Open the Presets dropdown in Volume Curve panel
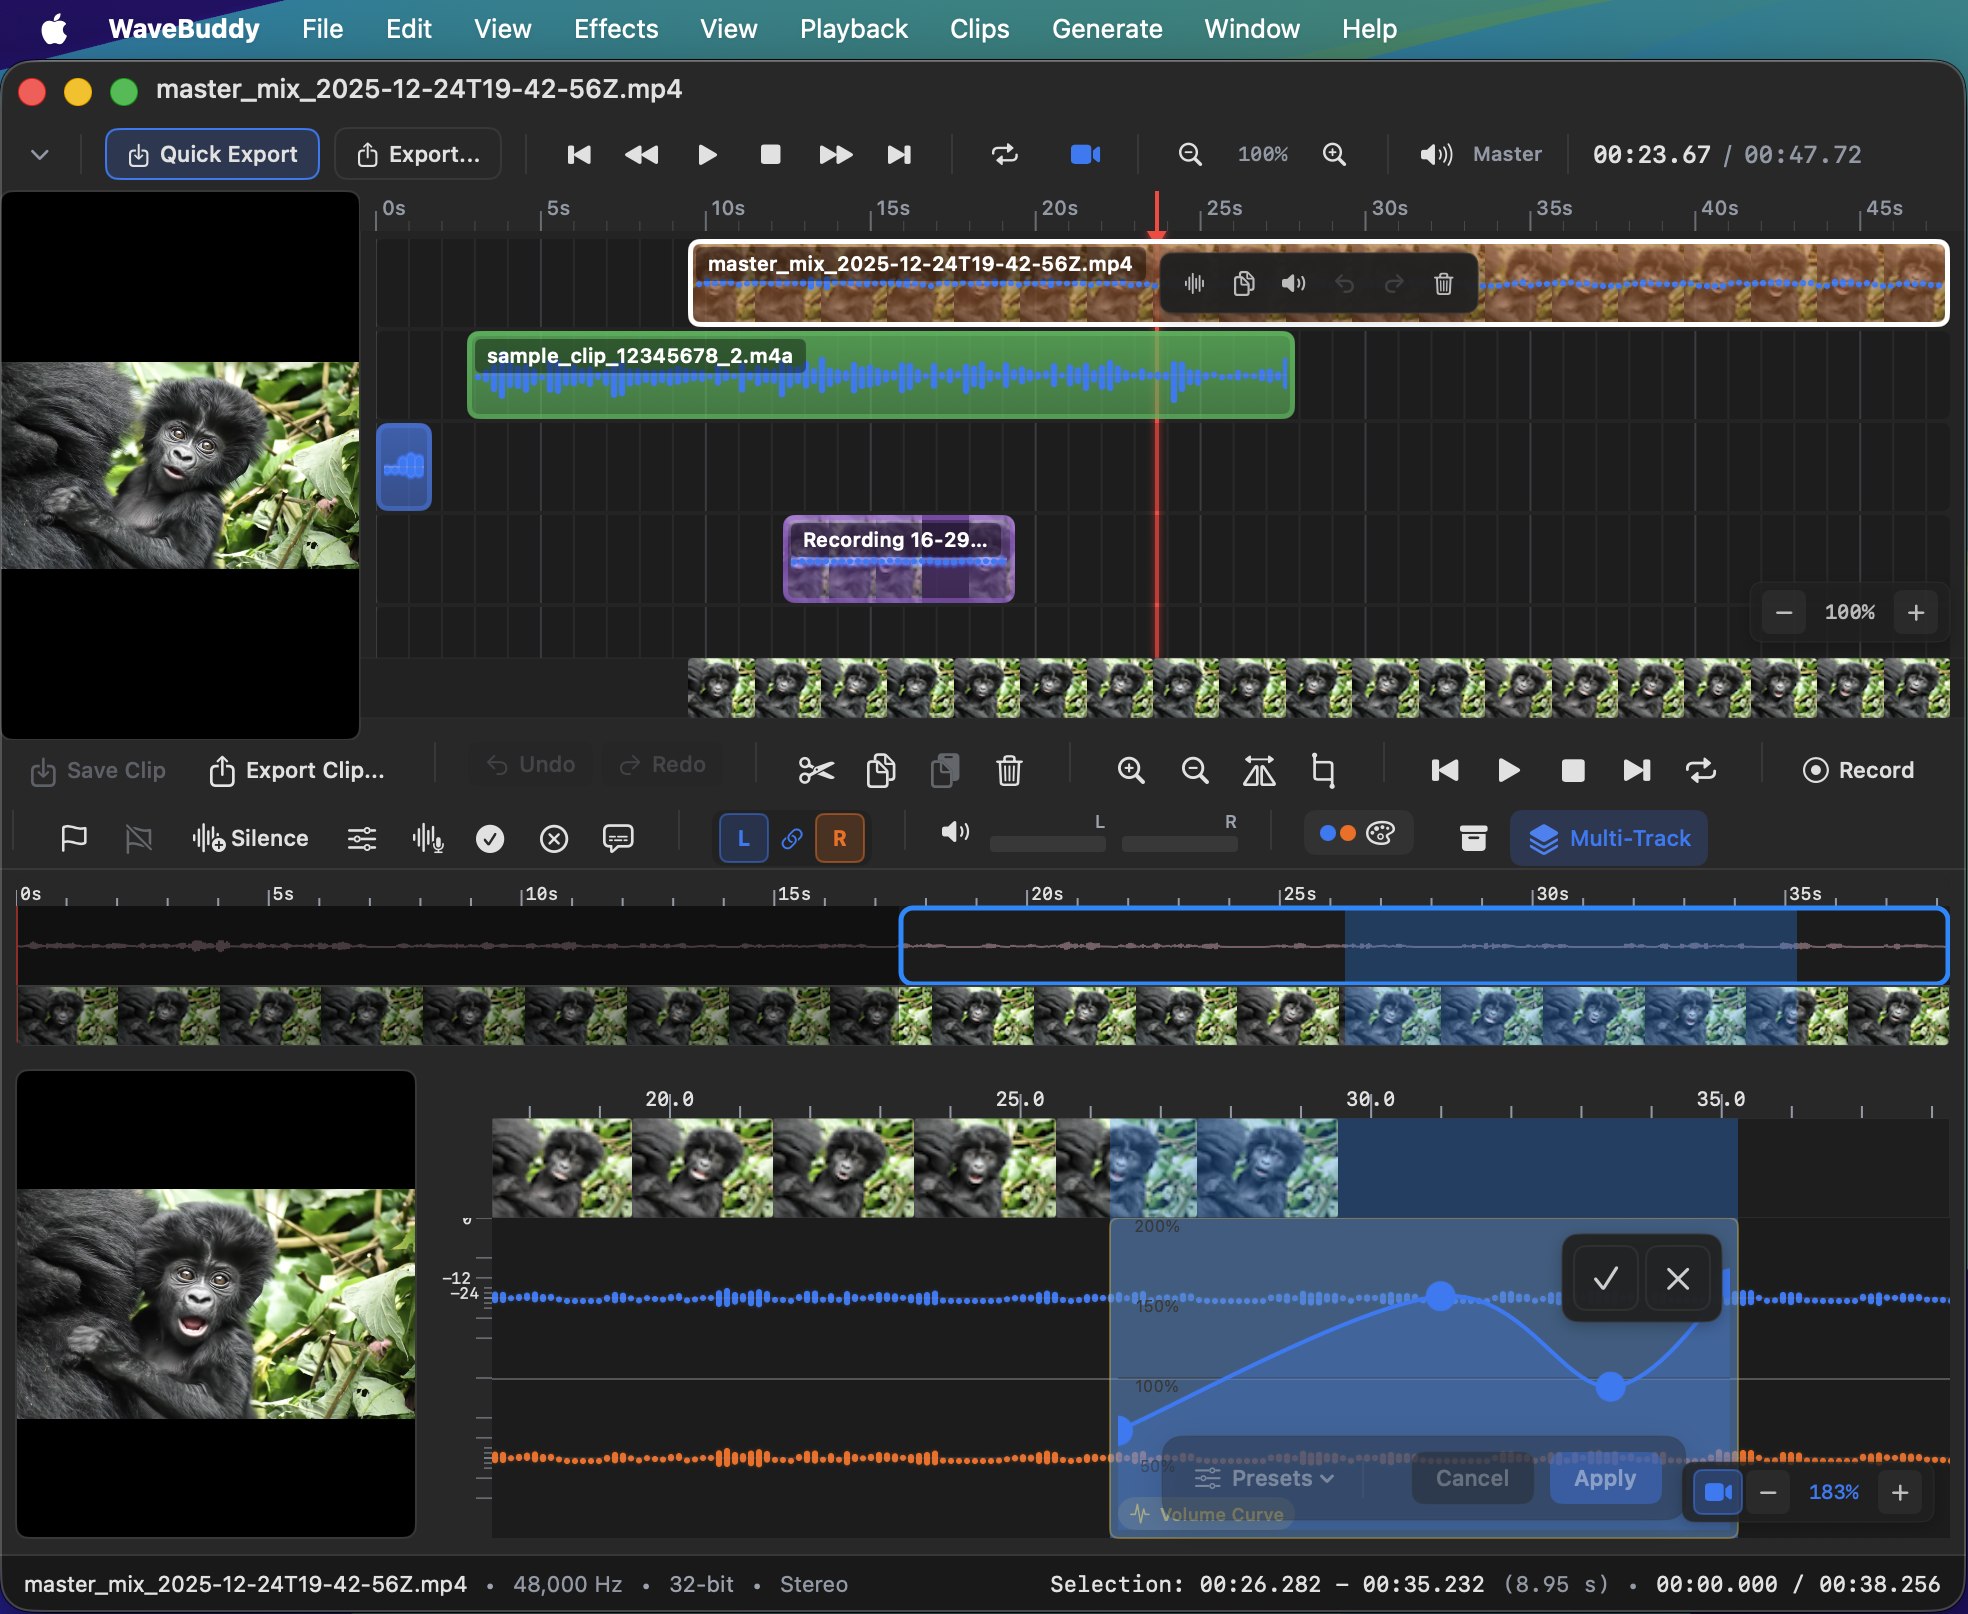 click(x=1263, y=1478)
